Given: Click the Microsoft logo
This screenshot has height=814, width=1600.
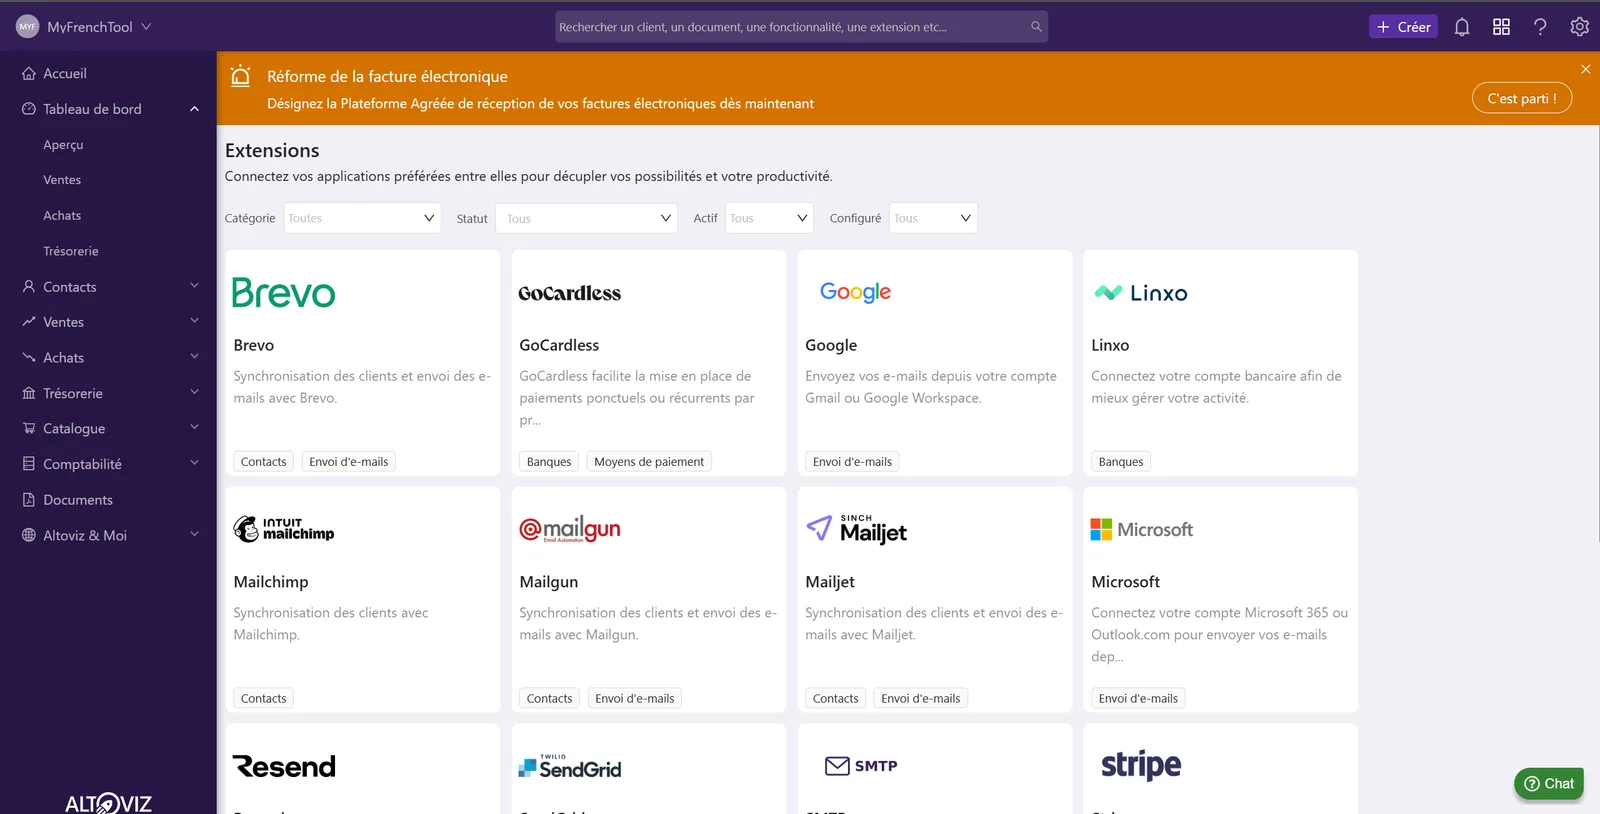Looking at the screenshot, I should 1141,529.
